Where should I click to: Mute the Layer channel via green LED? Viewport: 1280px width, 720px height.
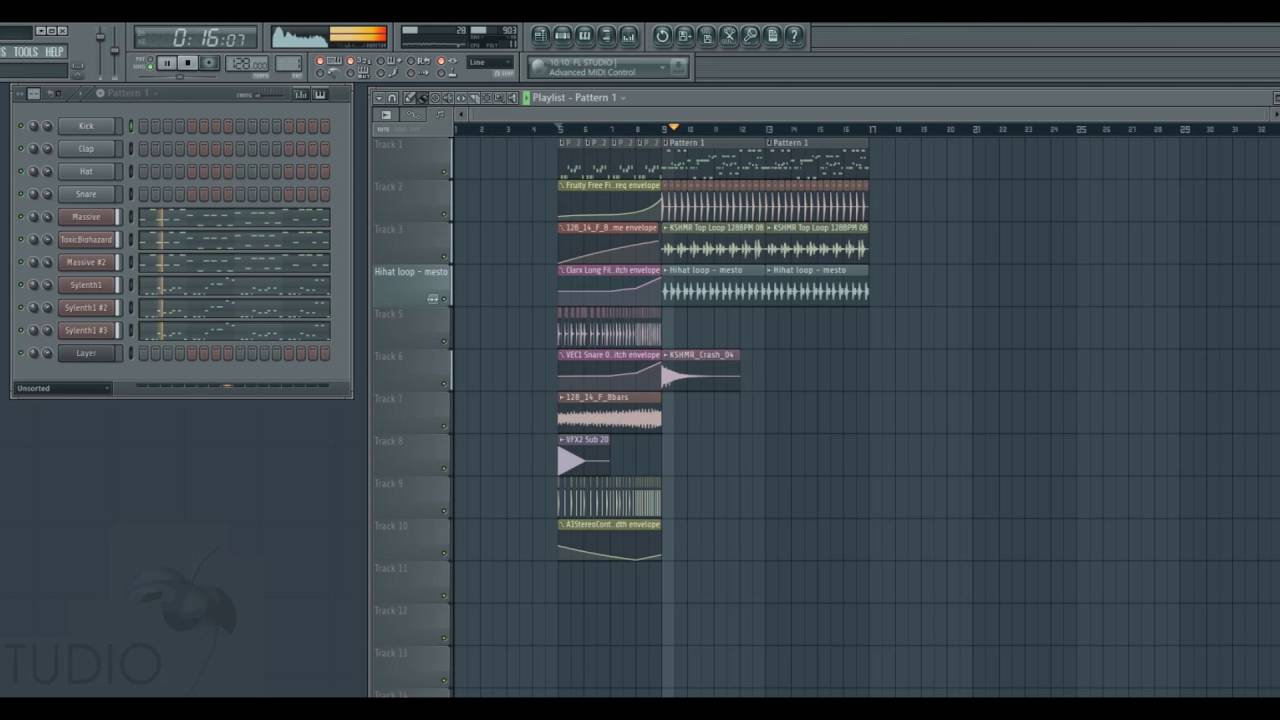tap(20, 353)
